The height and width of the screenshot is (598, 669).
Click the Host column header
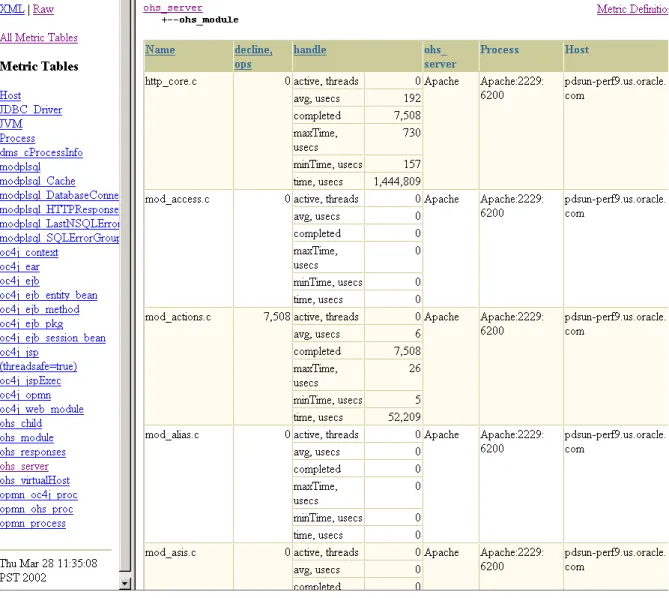(x=577, y=49)
